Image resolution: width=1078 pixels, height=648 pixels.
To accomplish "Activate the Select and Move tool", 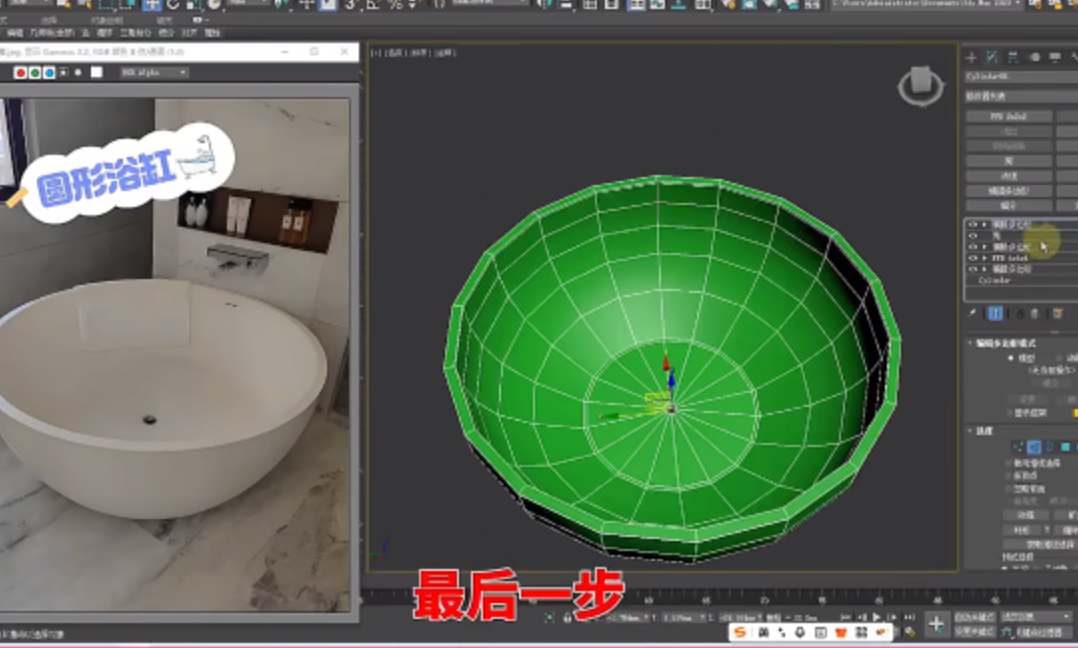I will coord(151,5).
